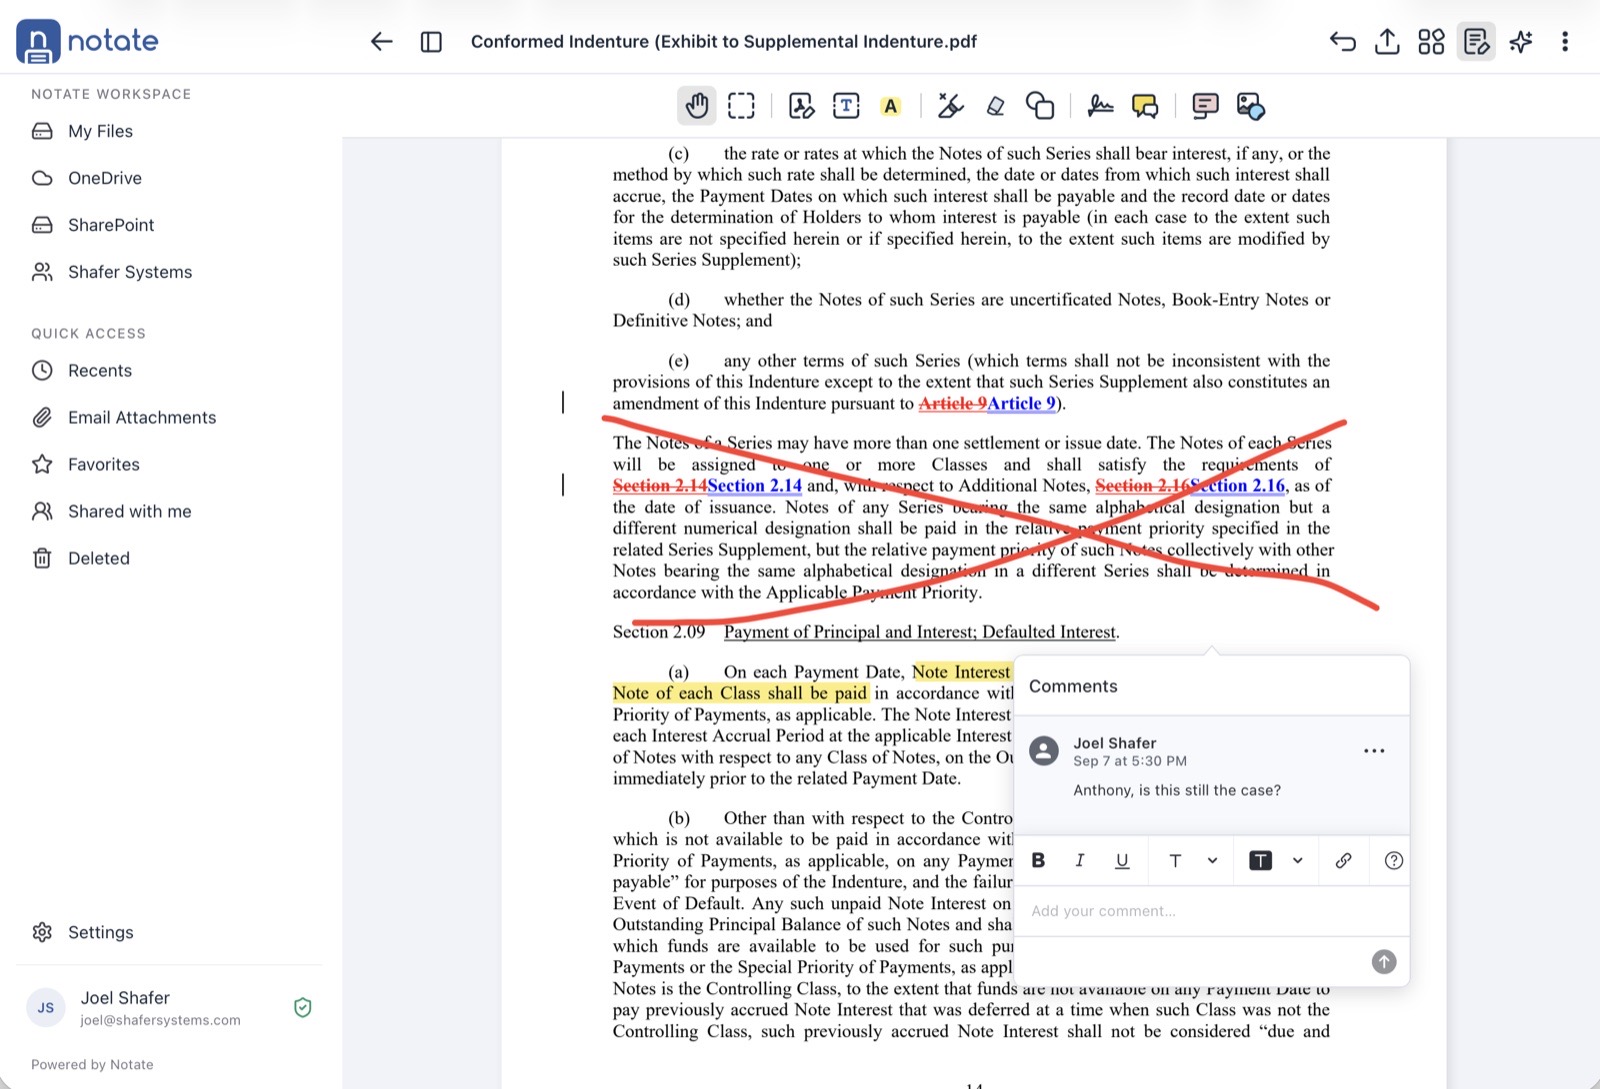
Task: Open SharePoint location
Action: click(x=111, y=225)
